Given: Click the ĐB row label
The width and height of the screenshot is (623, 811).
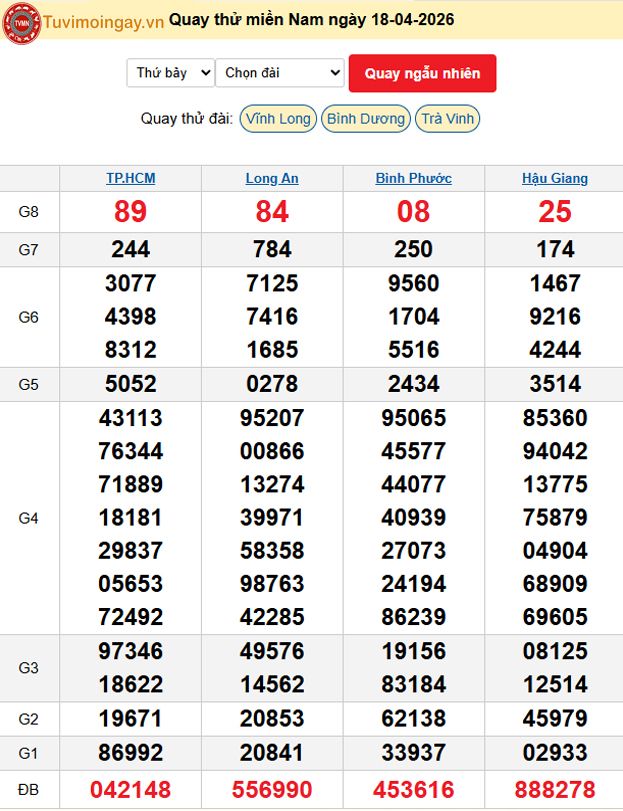Looking at the screenshot, I should (29, 789).
